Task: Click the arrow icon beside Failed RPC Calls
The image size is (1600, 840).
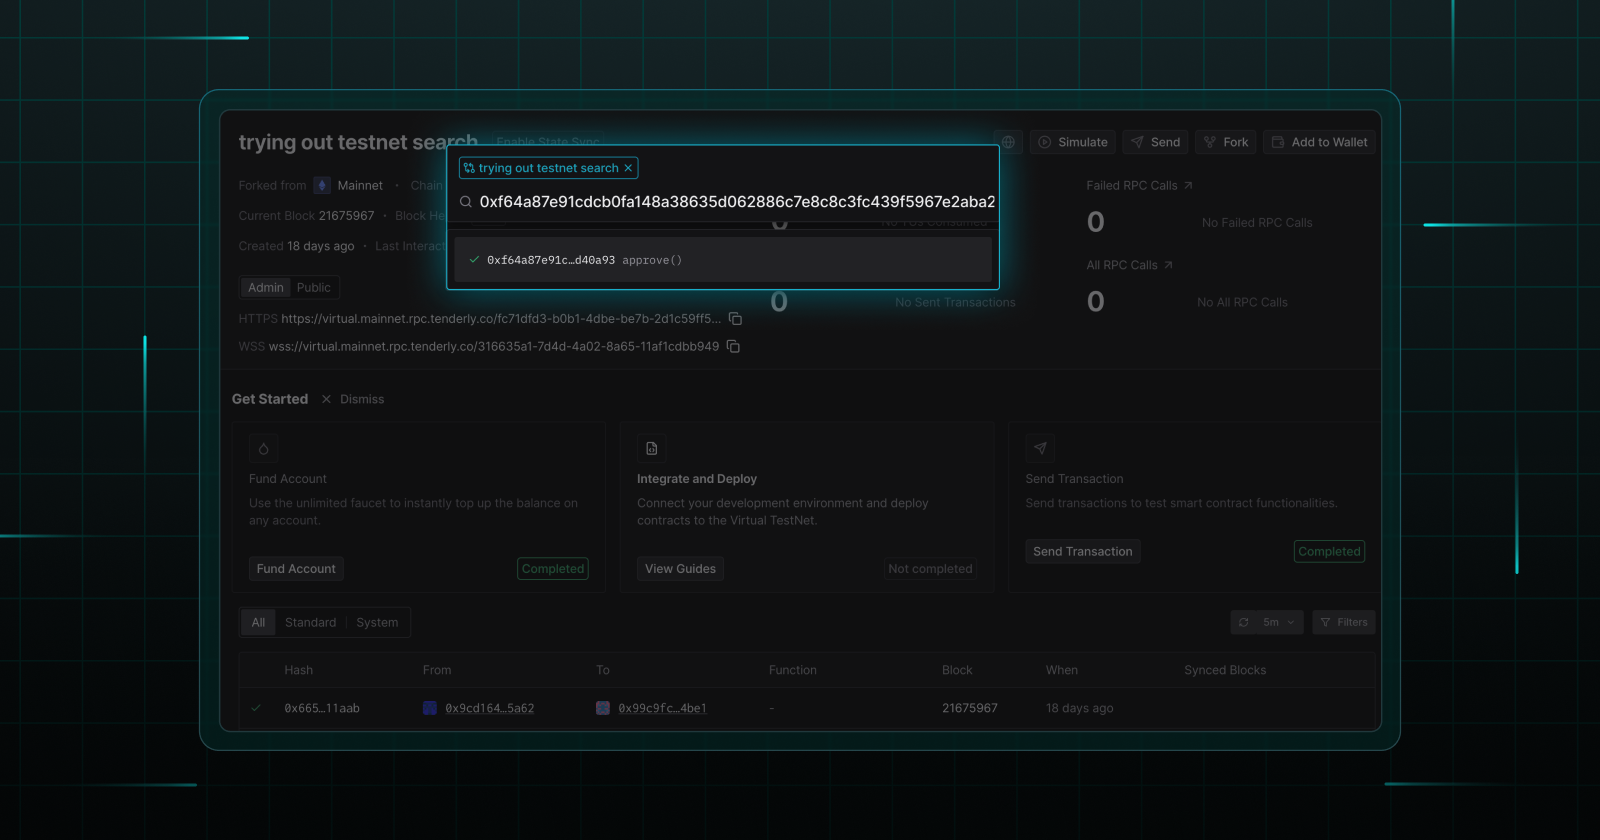Action: coord(1188,185)
